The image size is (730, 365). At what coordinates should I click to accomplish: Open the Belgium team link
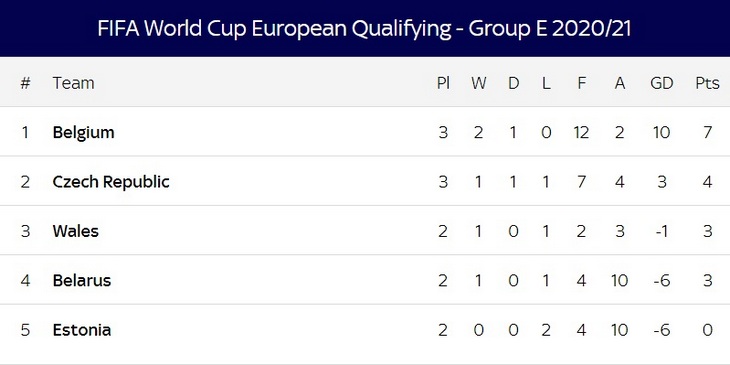(x=83, y=133)
